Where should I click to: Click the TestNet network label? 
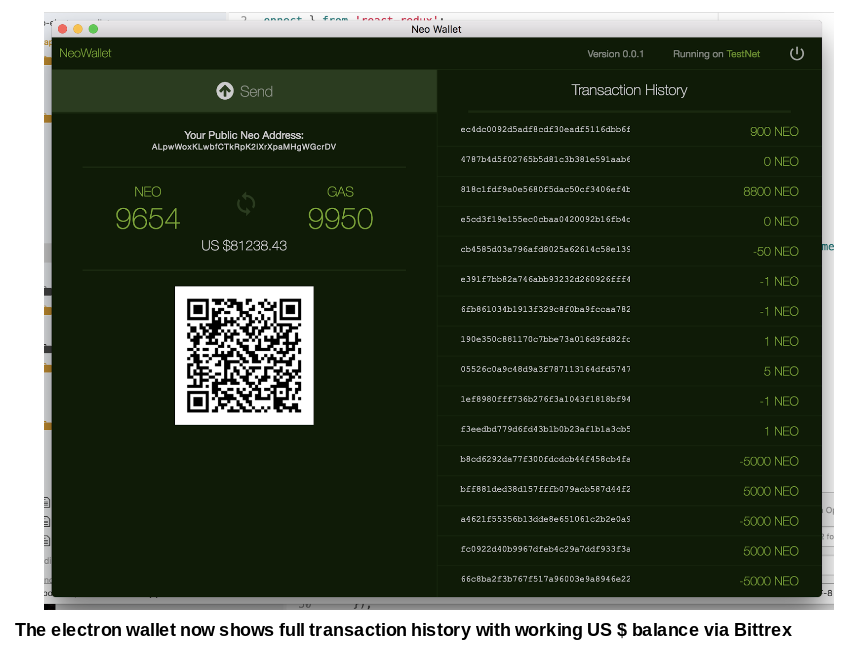click(743, 53)
